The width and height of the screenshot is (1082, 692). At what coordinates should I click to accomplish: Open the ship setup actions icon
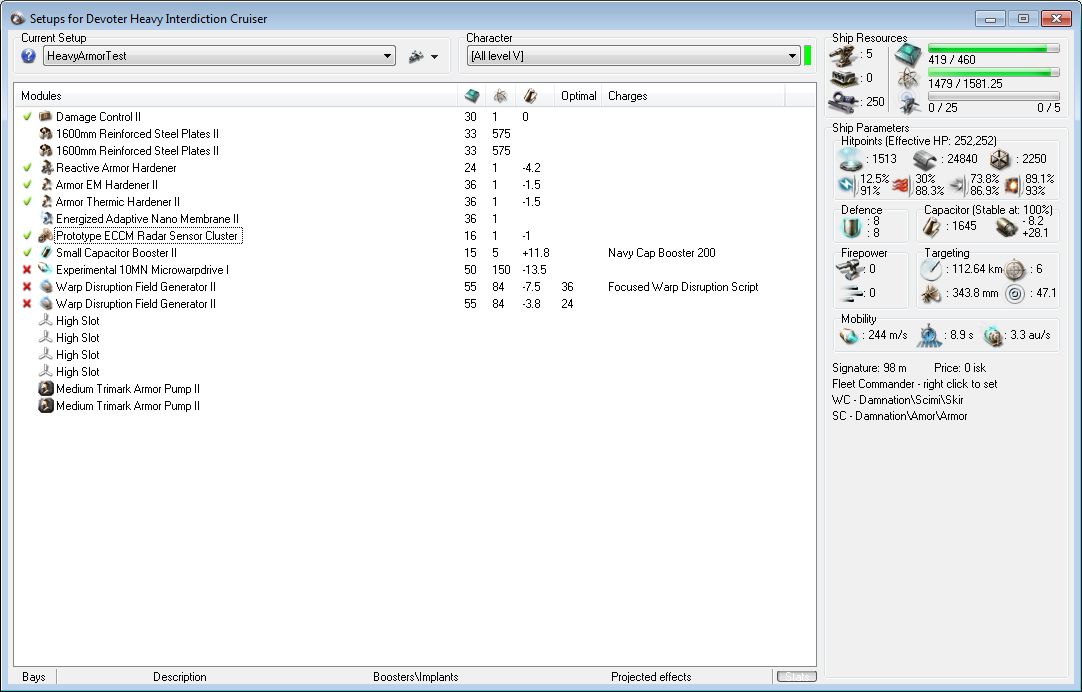tap(416, 57)
